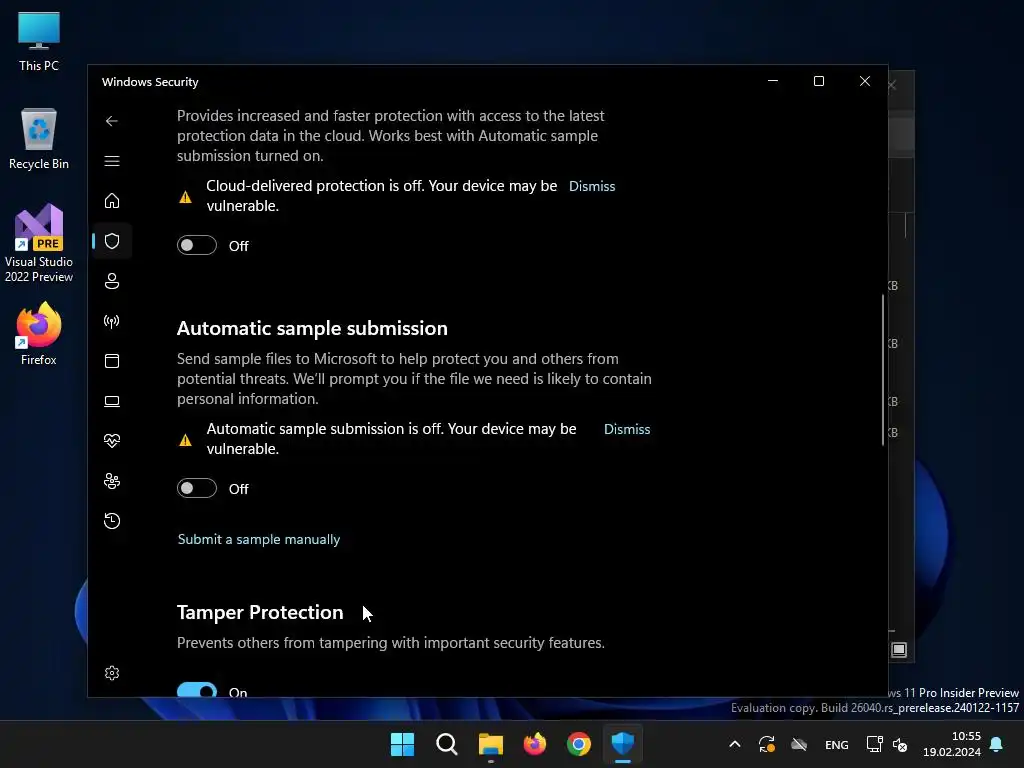Launch Google Chrome from taskbar
This screenshot has width=1024, height=768.
[x=579, y=744]
